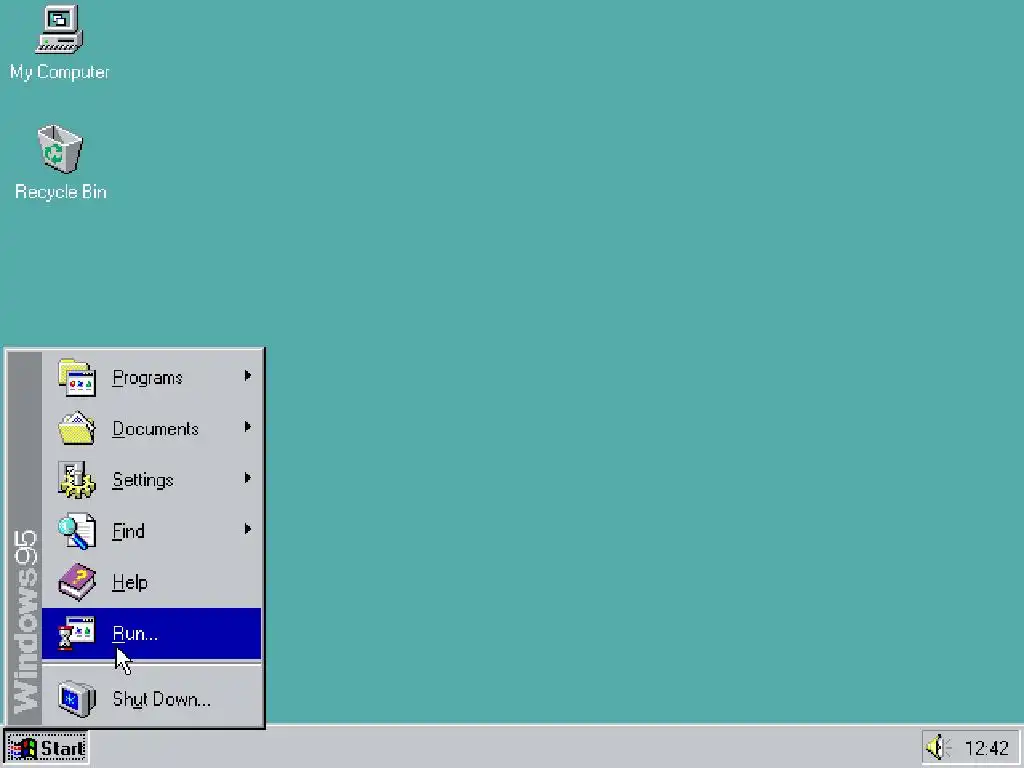Expand the Settings submenu arrow
Viewport: 1024px width, 768px height.
click(248, 477)
